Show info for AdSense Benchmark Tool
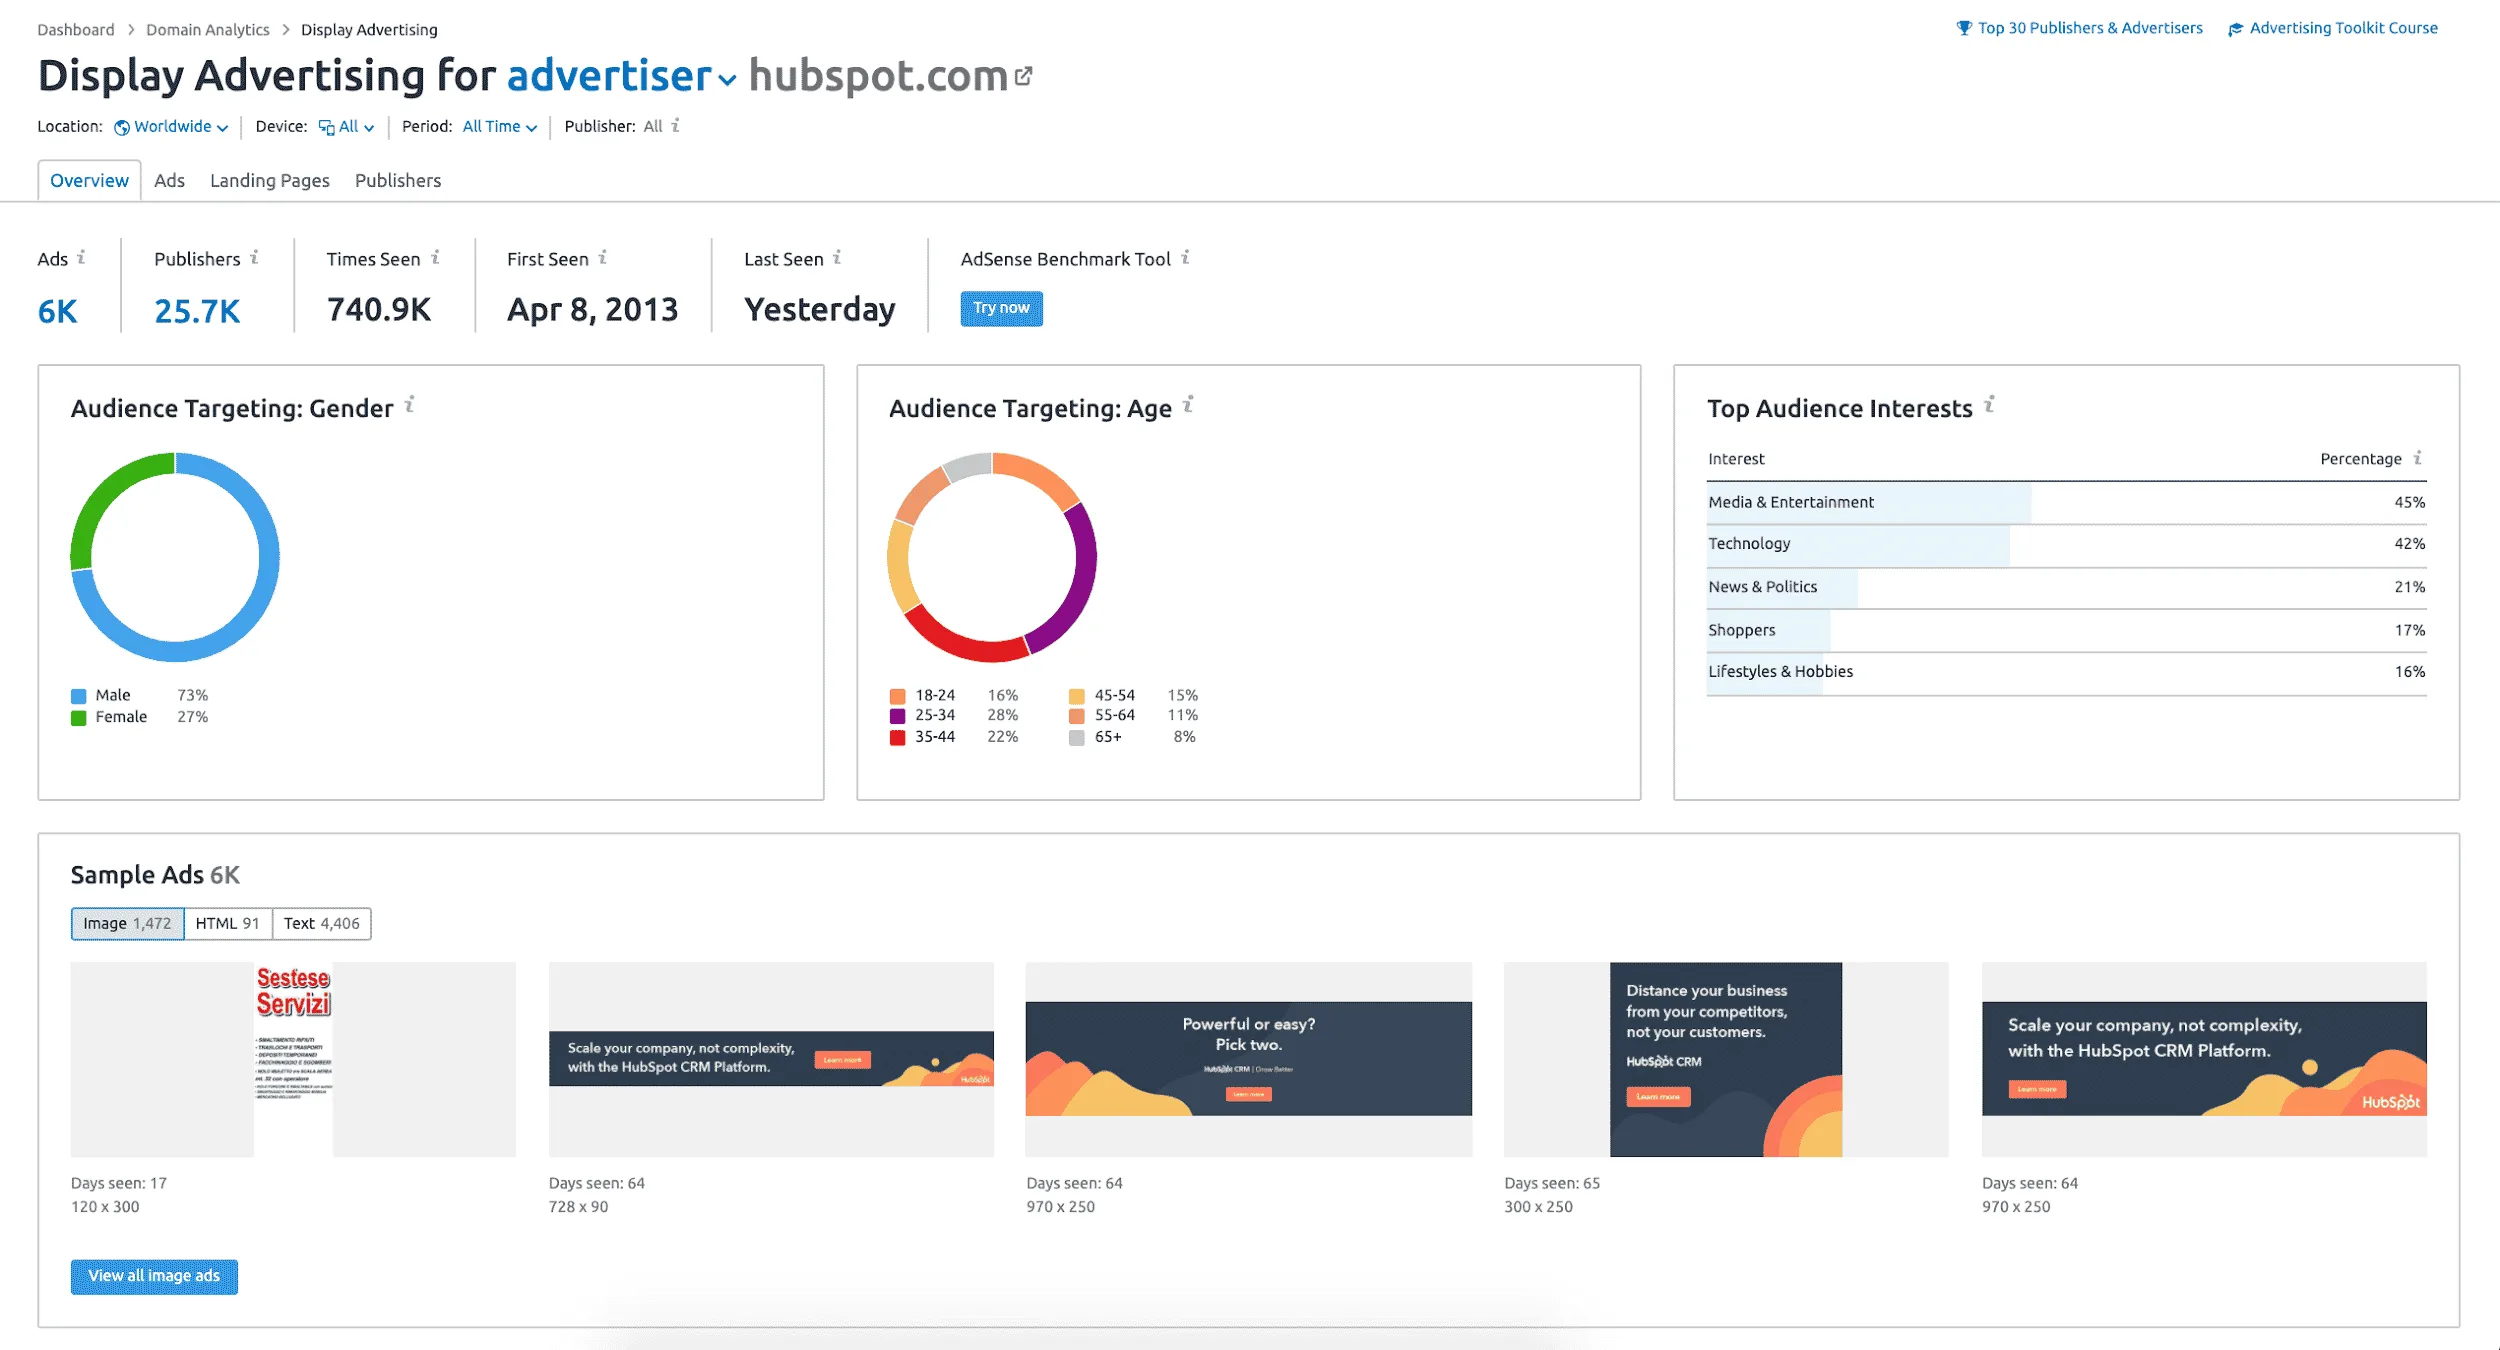 click(1185, 257)
